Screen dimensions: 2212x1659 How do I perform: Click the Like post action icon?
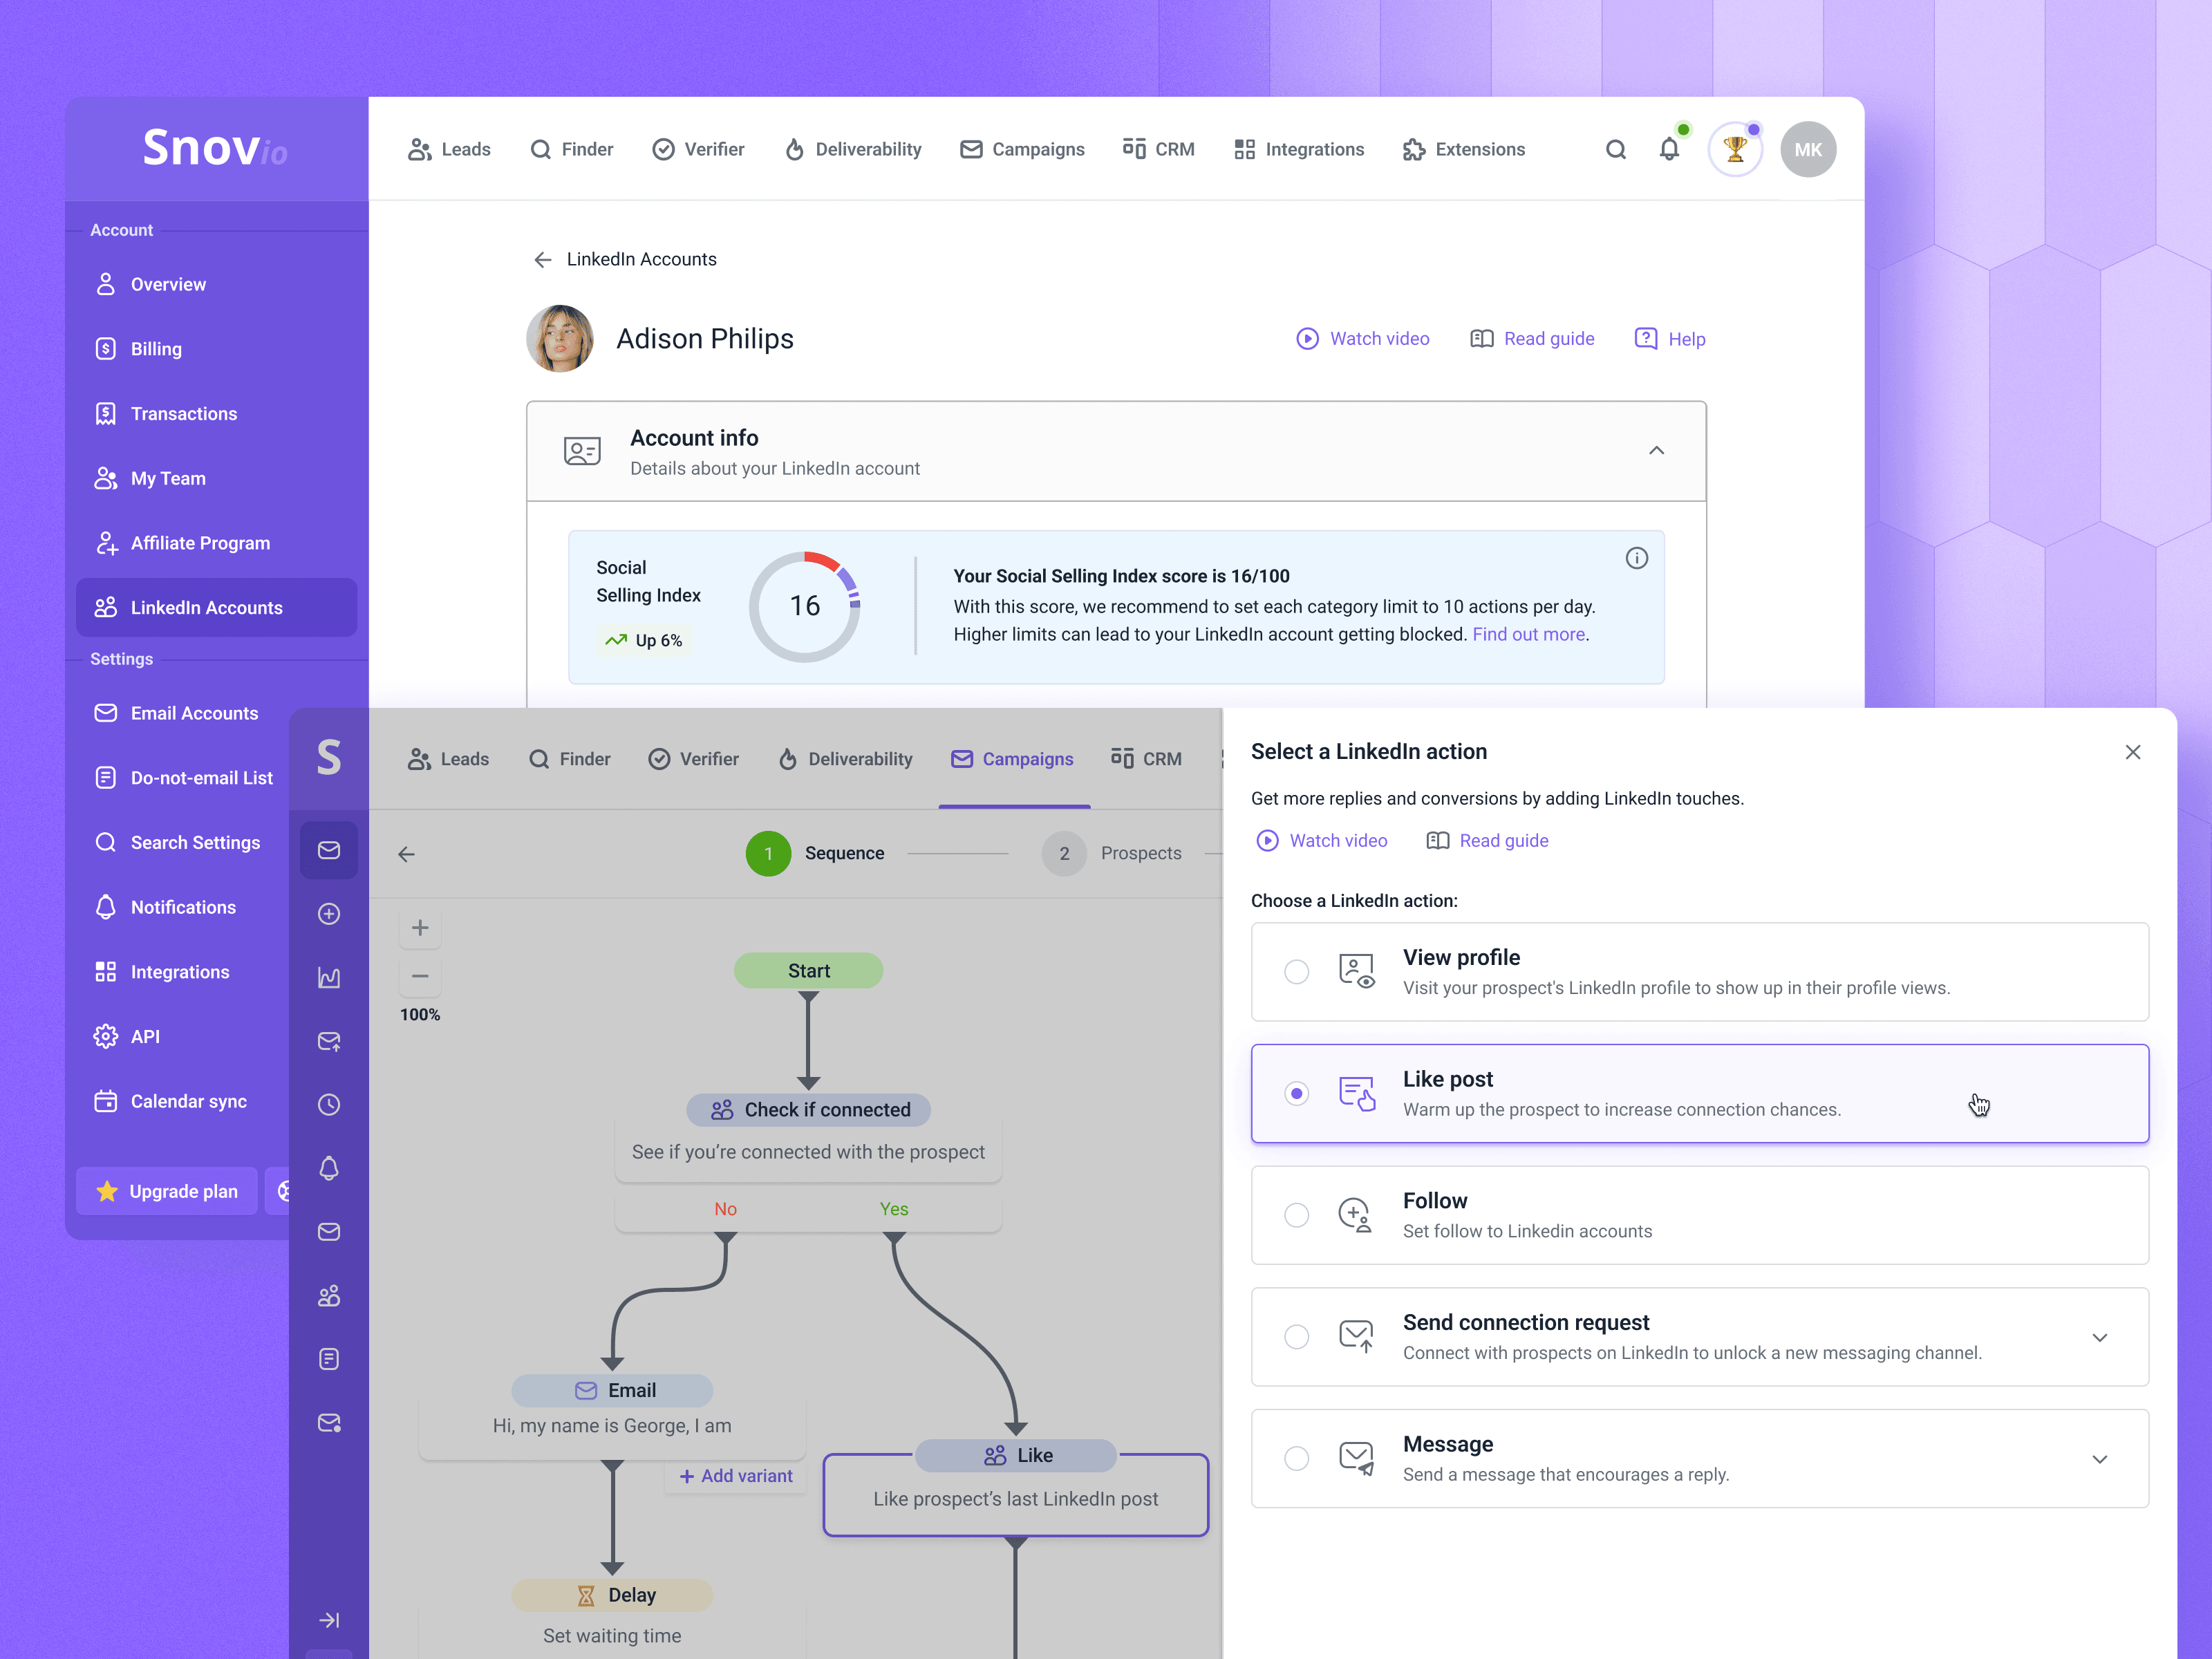click(x=1357, y=1093)
